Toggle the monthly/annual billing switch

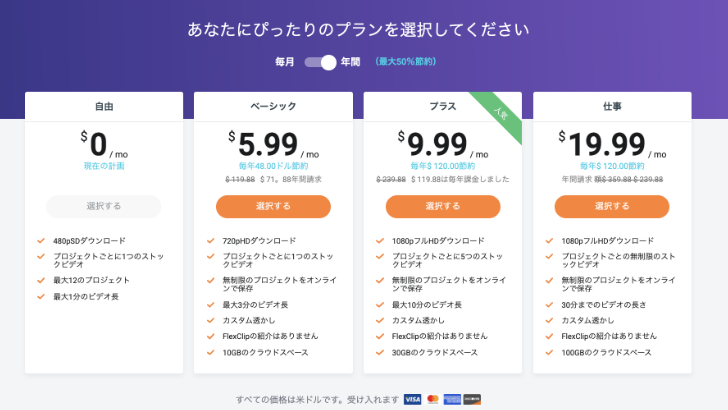320,62
